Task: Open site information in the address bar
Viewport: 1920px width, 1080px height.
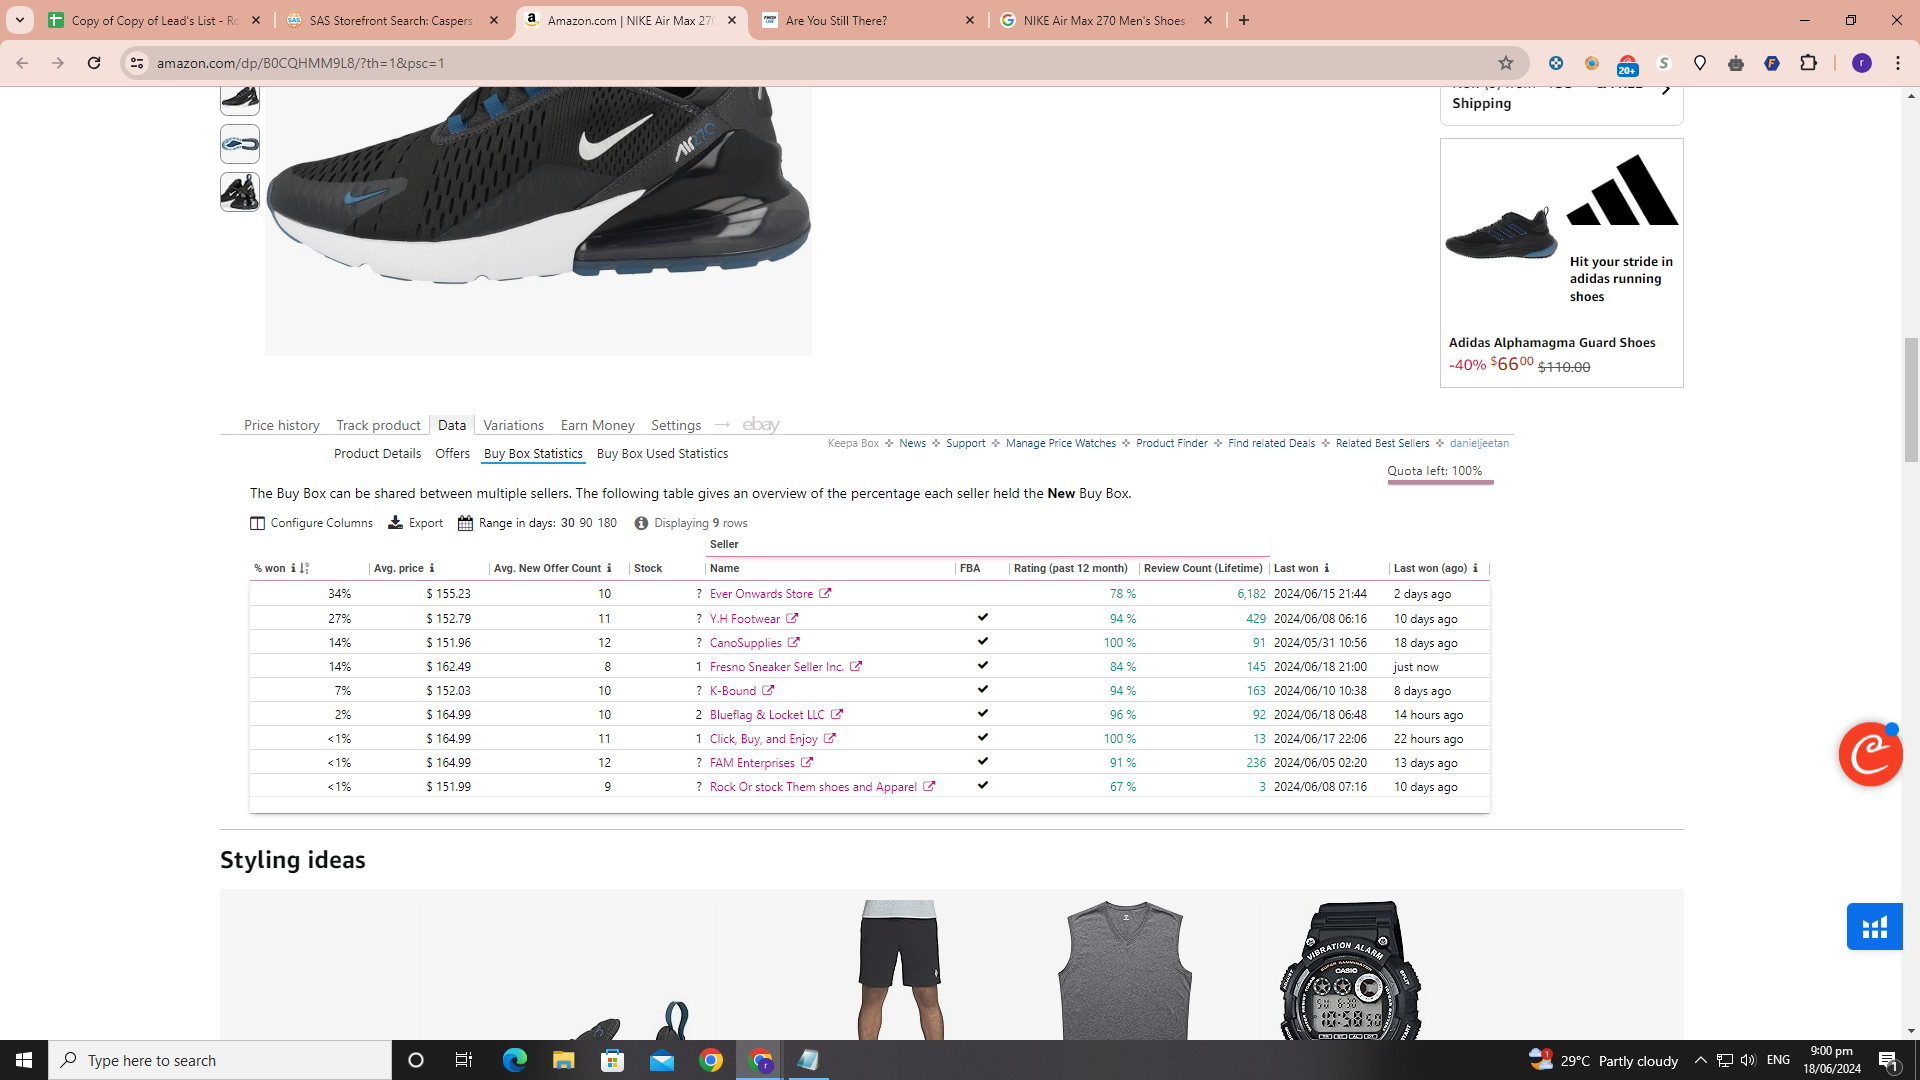Action: click(x=136, y=62)
